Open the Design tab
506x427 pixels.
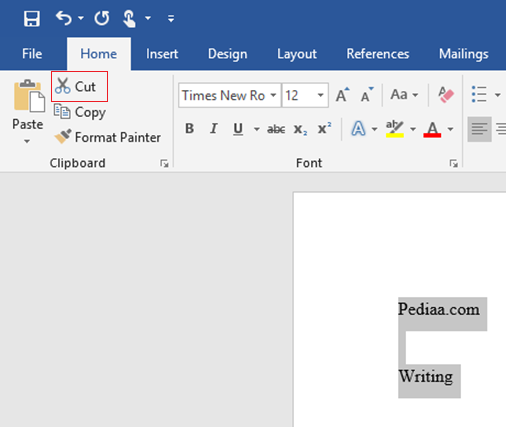pos(228,54)
